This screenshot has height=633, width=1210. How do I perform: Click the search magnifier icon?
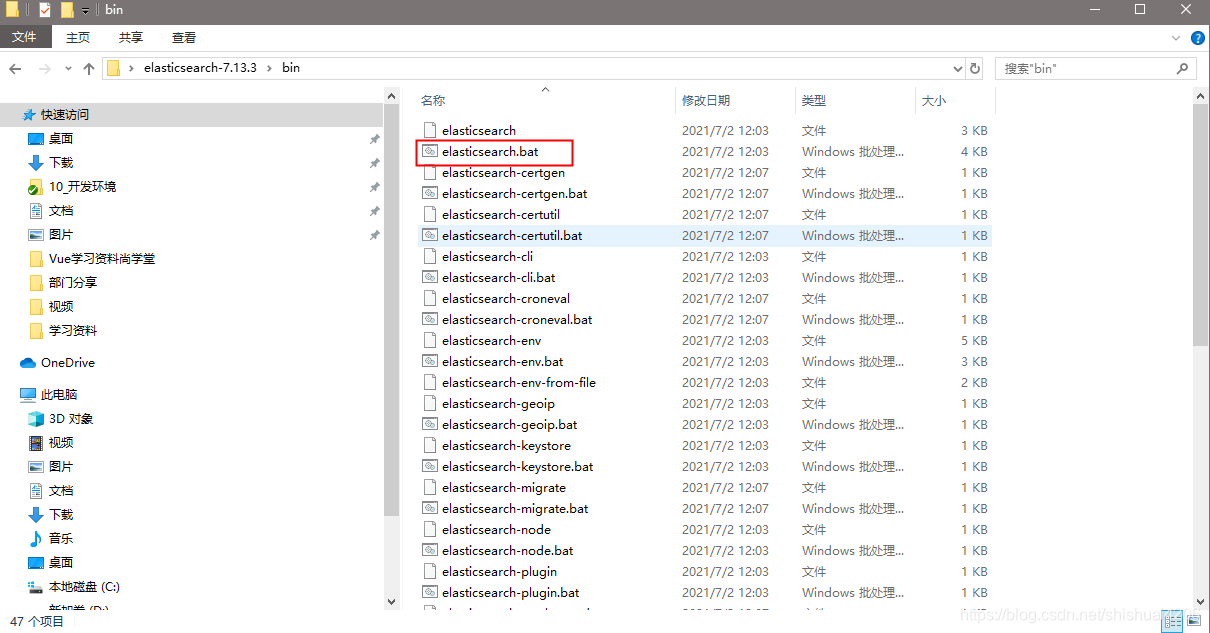tap(1183, 69)
